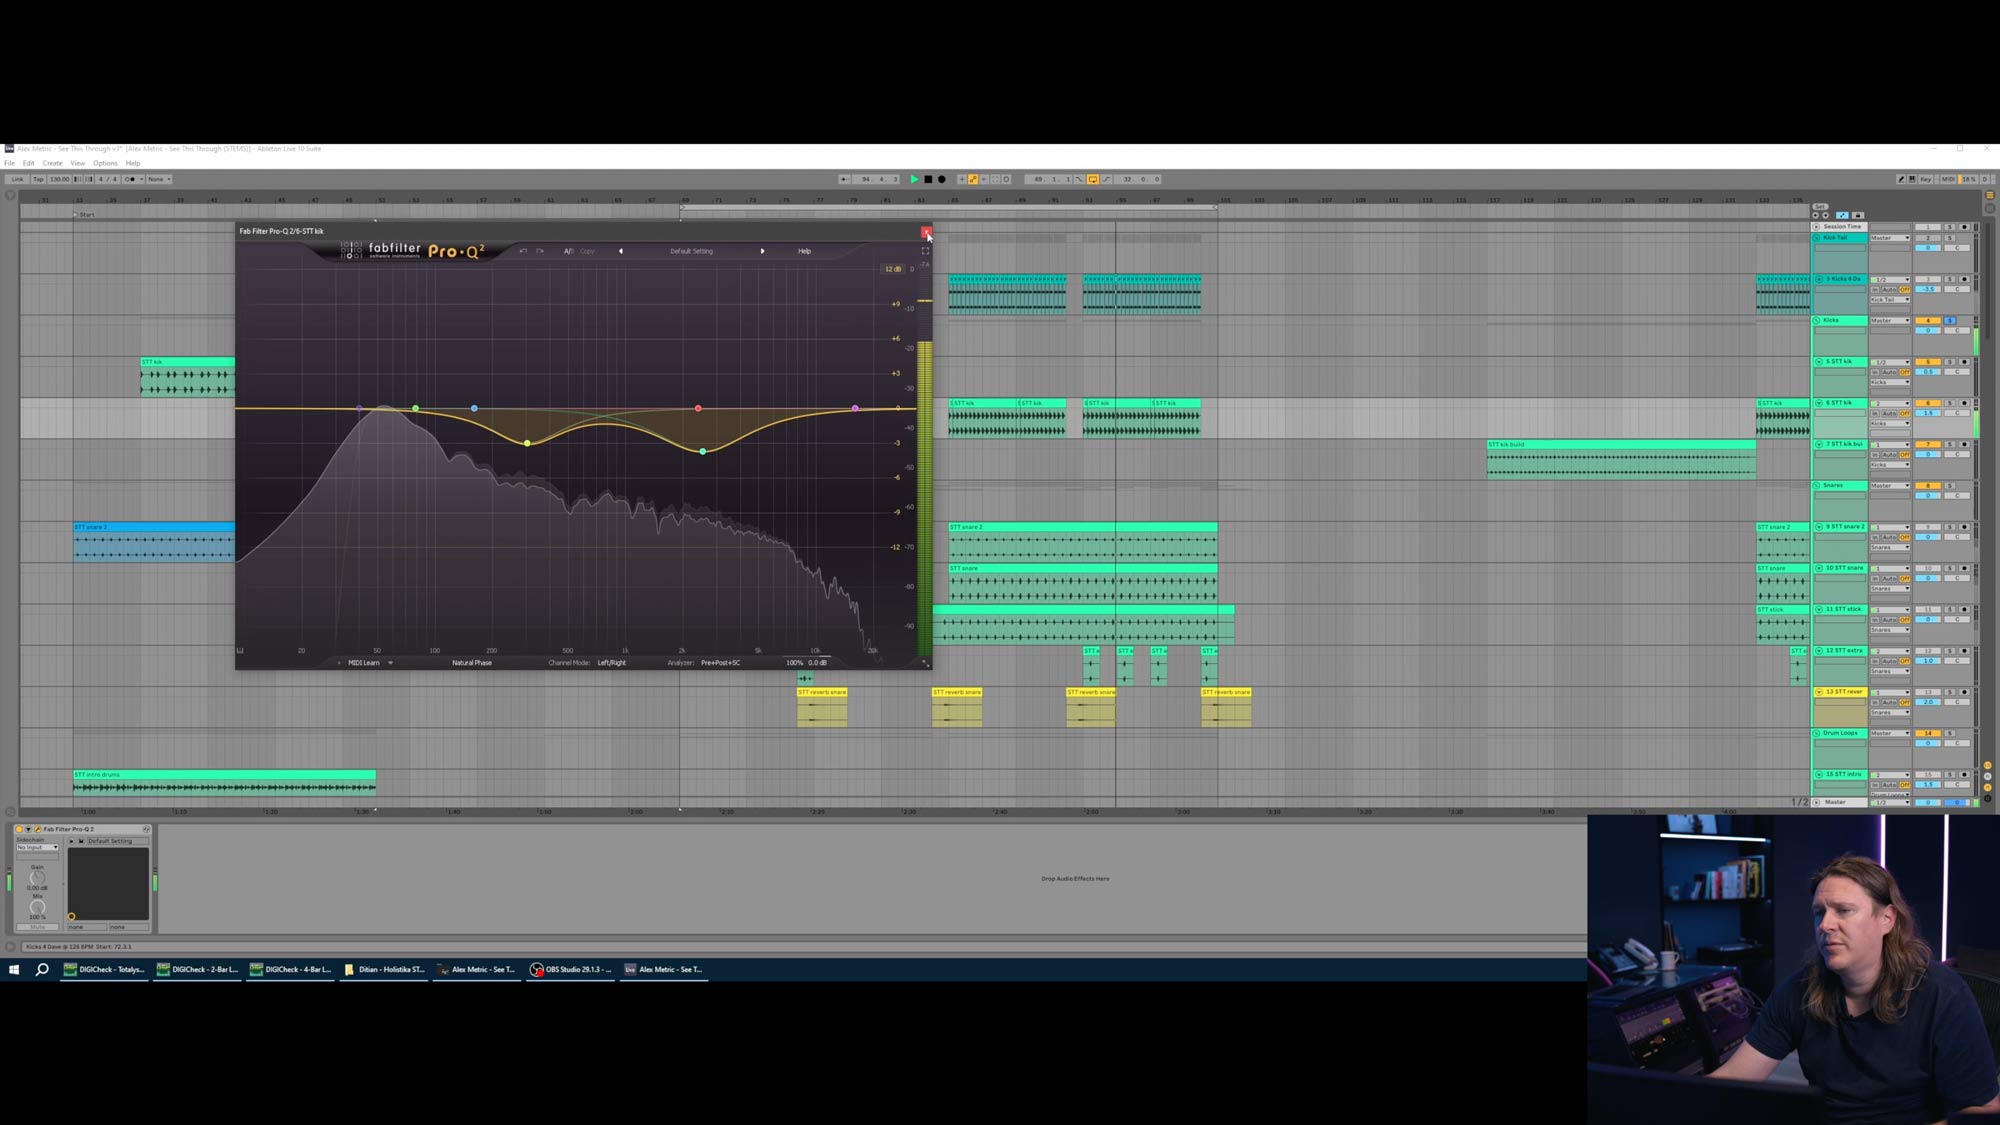Toggle the computer MIDI keyboard icon

1912,179
